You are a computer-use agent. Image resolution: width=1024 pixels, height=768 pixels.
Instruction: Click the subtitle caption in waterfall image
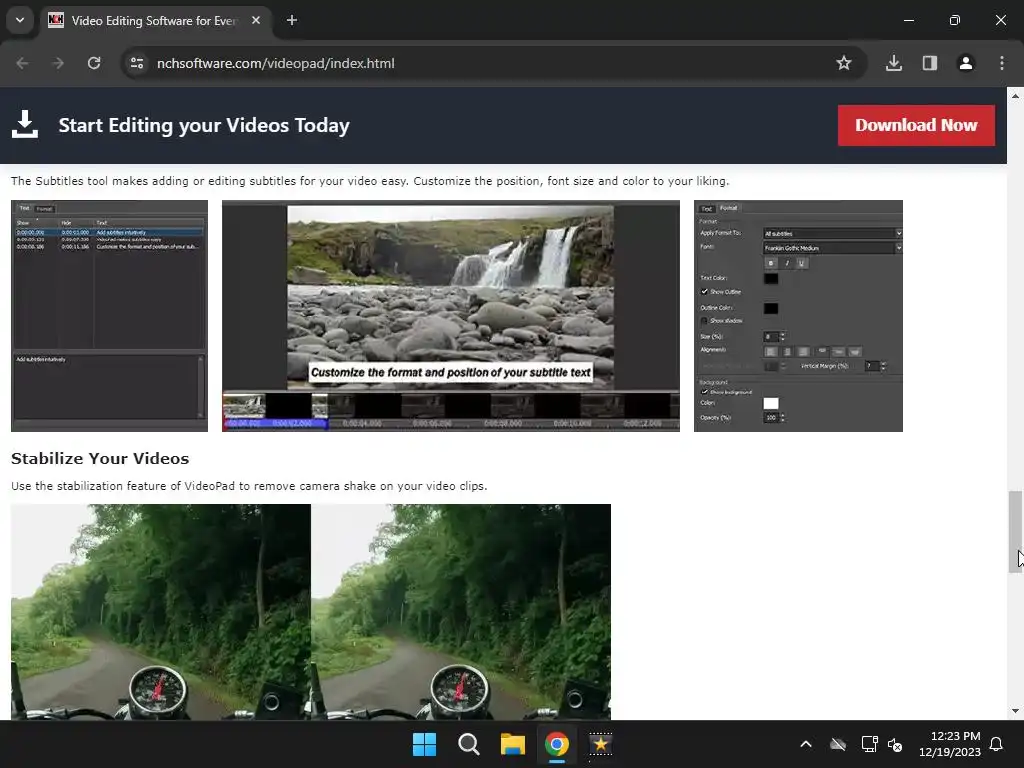[x=451, y=372]
